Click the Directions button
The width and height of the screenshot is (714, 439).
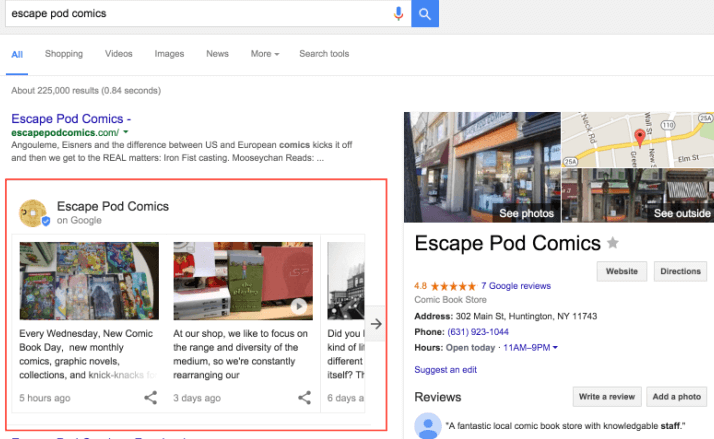click(679, 271)
